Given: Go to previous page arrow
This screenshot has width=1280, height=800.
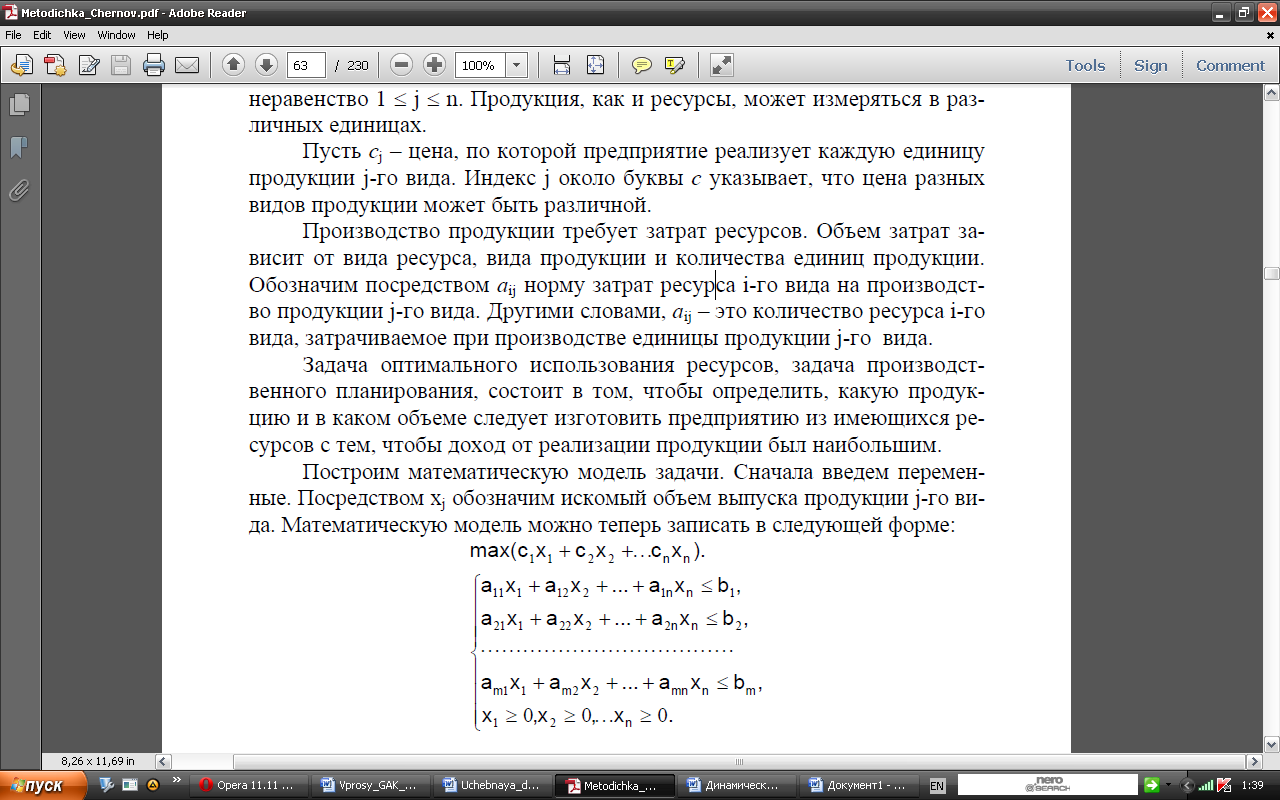Looking at the screenshot, I should [x=234, y=65].
